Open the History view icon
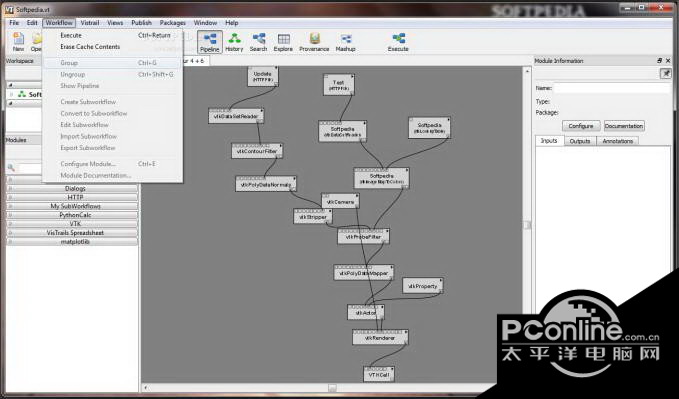Screen dimensions: 679x399 click(234, 42)
